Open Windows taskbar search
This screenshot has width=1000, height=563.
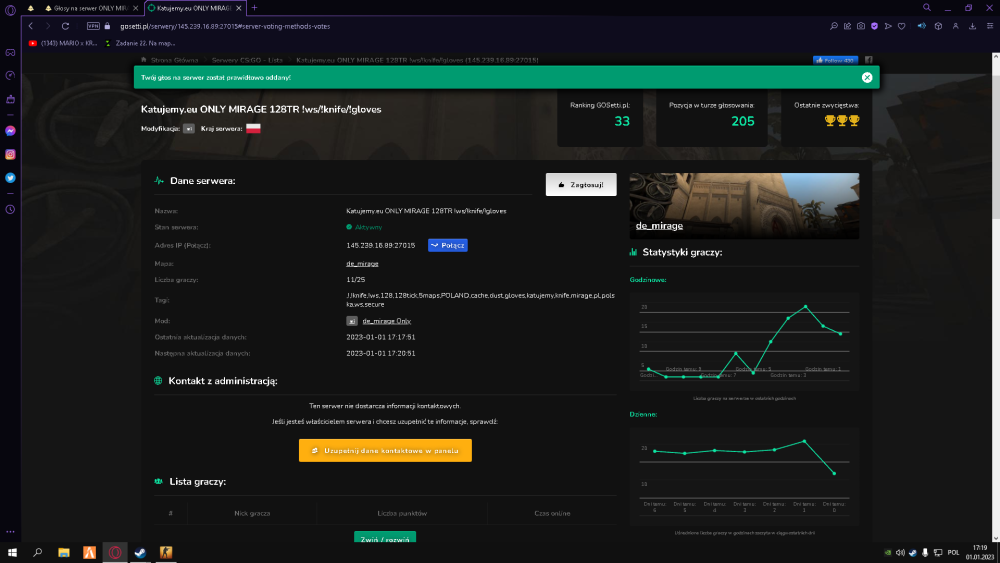click(x=38, y=553)
